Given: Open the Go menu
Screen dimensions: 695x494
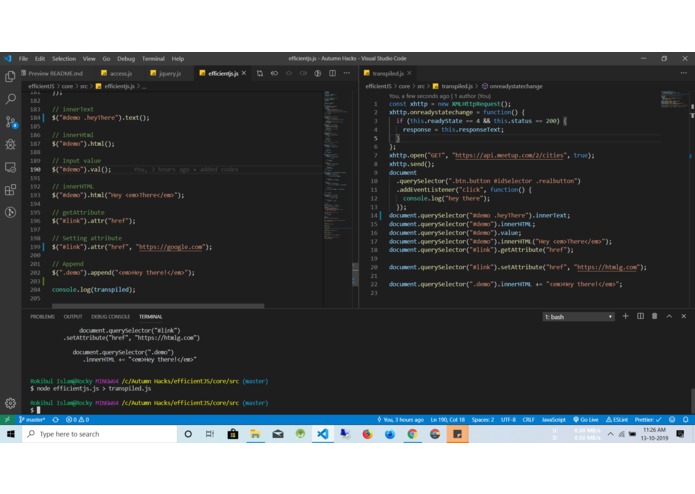Looking at the screenshot, I should pyautogui.click(x=106, y=58).
